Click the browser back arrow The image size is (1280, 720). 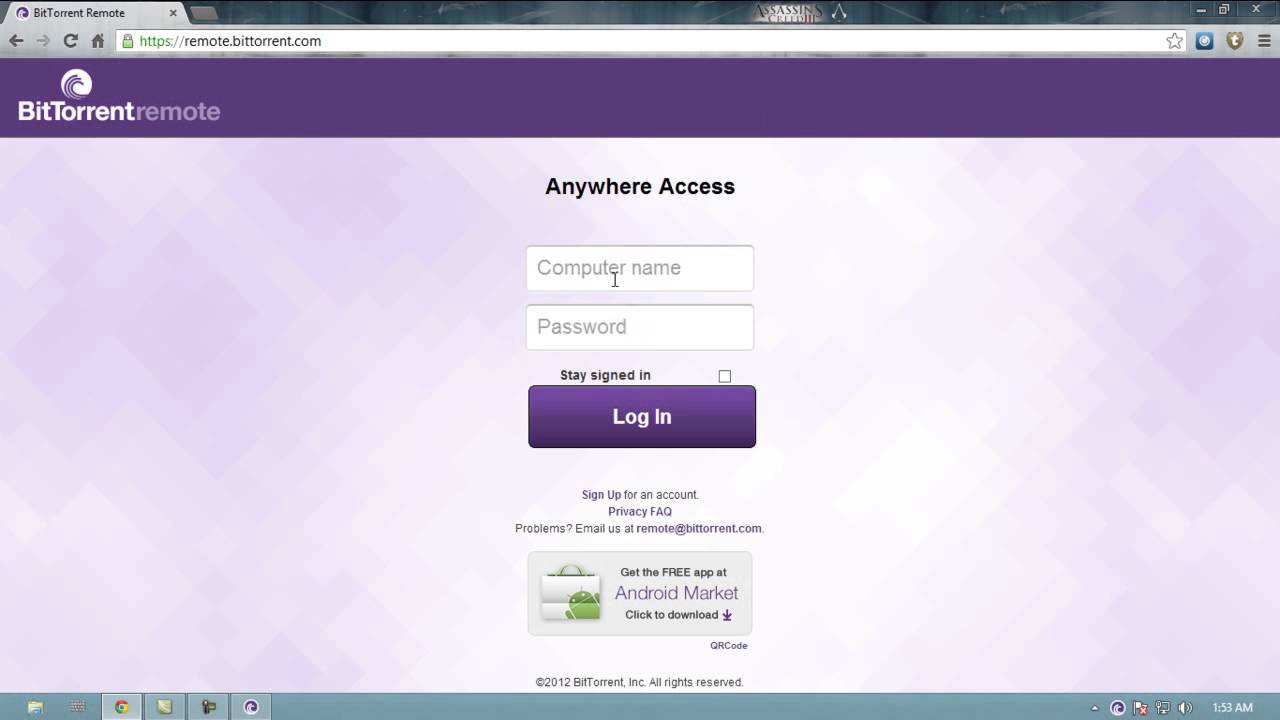click(x=16, y=41)
